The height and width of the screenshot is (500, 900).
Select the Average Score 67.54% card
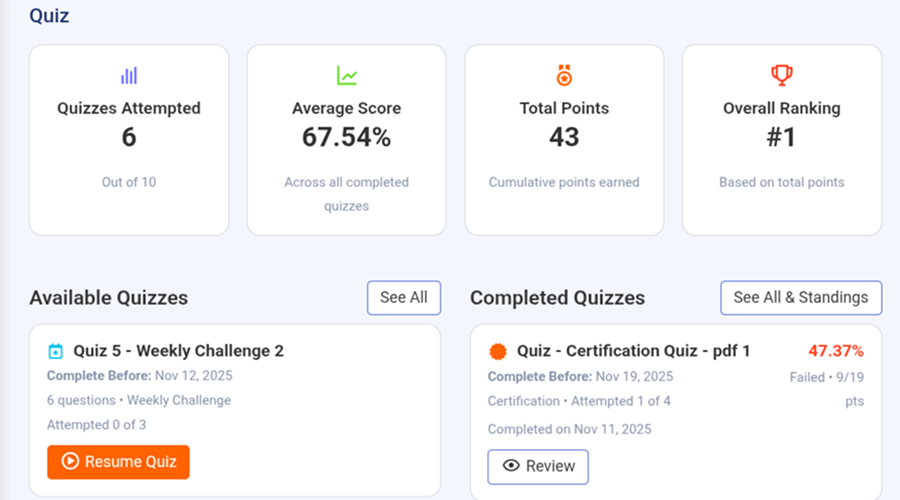(346, 140)
